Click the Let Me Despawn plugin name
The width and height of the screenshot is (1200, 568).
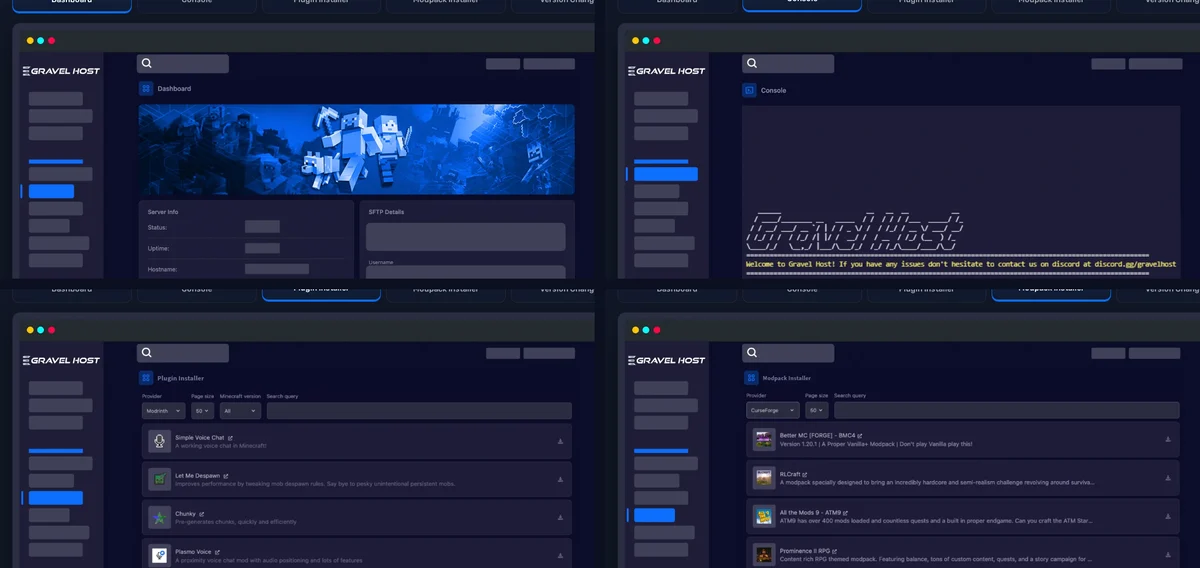pos(197,475)
